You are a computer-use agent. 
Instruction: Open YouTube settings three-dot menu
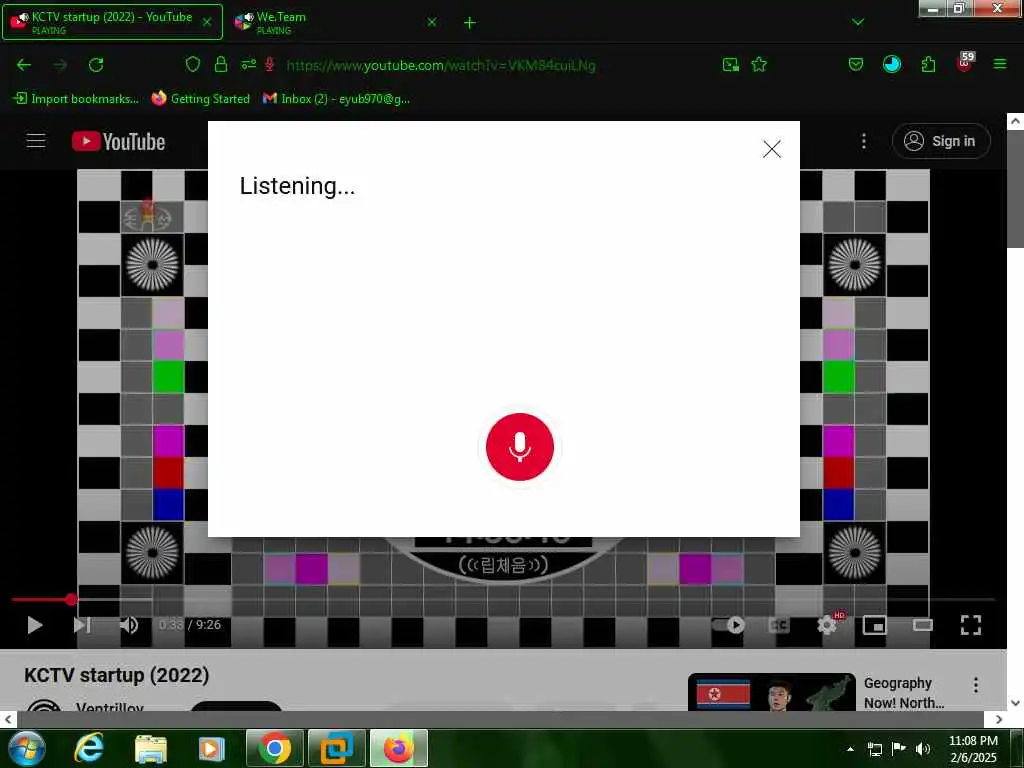click(x=863, y=141)
